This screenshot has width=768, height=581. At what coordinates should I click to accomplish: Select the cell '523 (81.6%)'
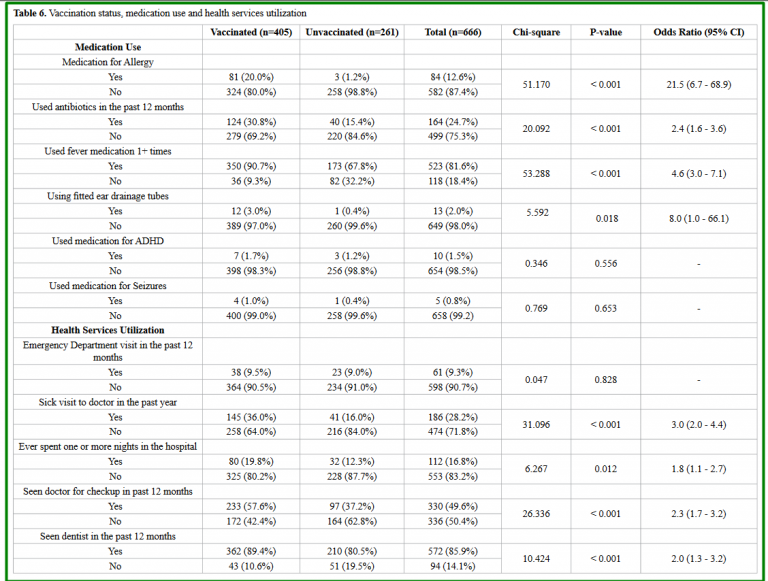coord(453,166)
